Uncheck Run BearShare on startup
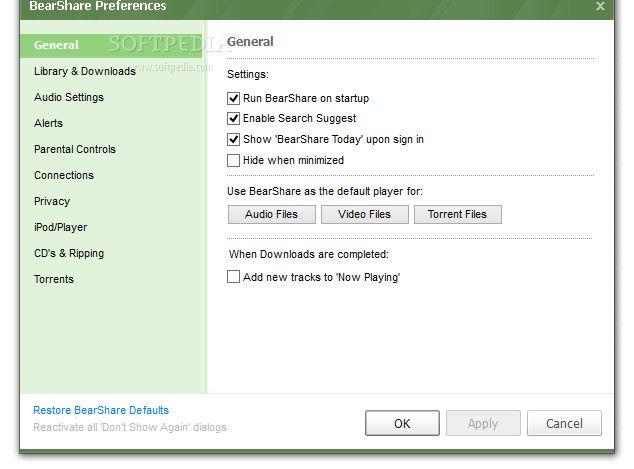The height and width of the screenshot is (469, 634). (233, 98)
